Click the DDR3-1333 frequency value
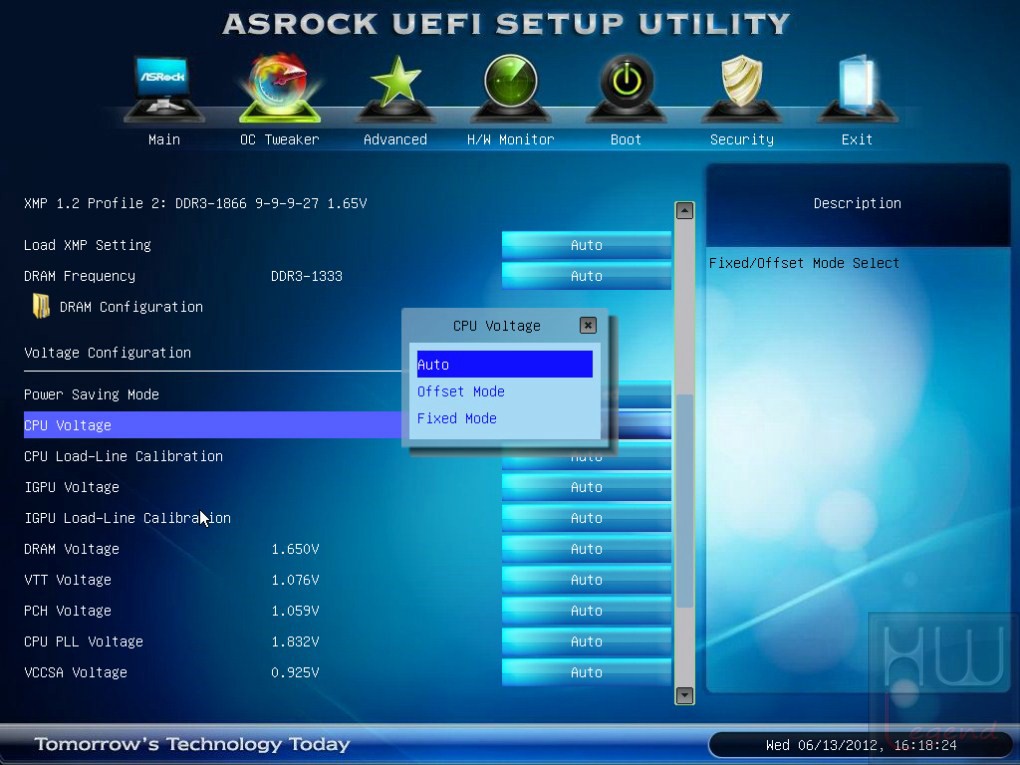 [306, 276]
